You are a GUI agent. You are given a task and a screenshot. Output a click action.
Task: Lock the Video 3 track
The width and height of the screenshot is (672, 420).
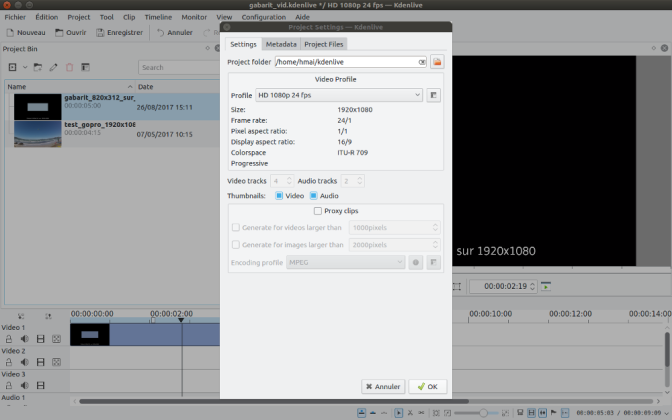pyautogui.click(x=9, y=385)
